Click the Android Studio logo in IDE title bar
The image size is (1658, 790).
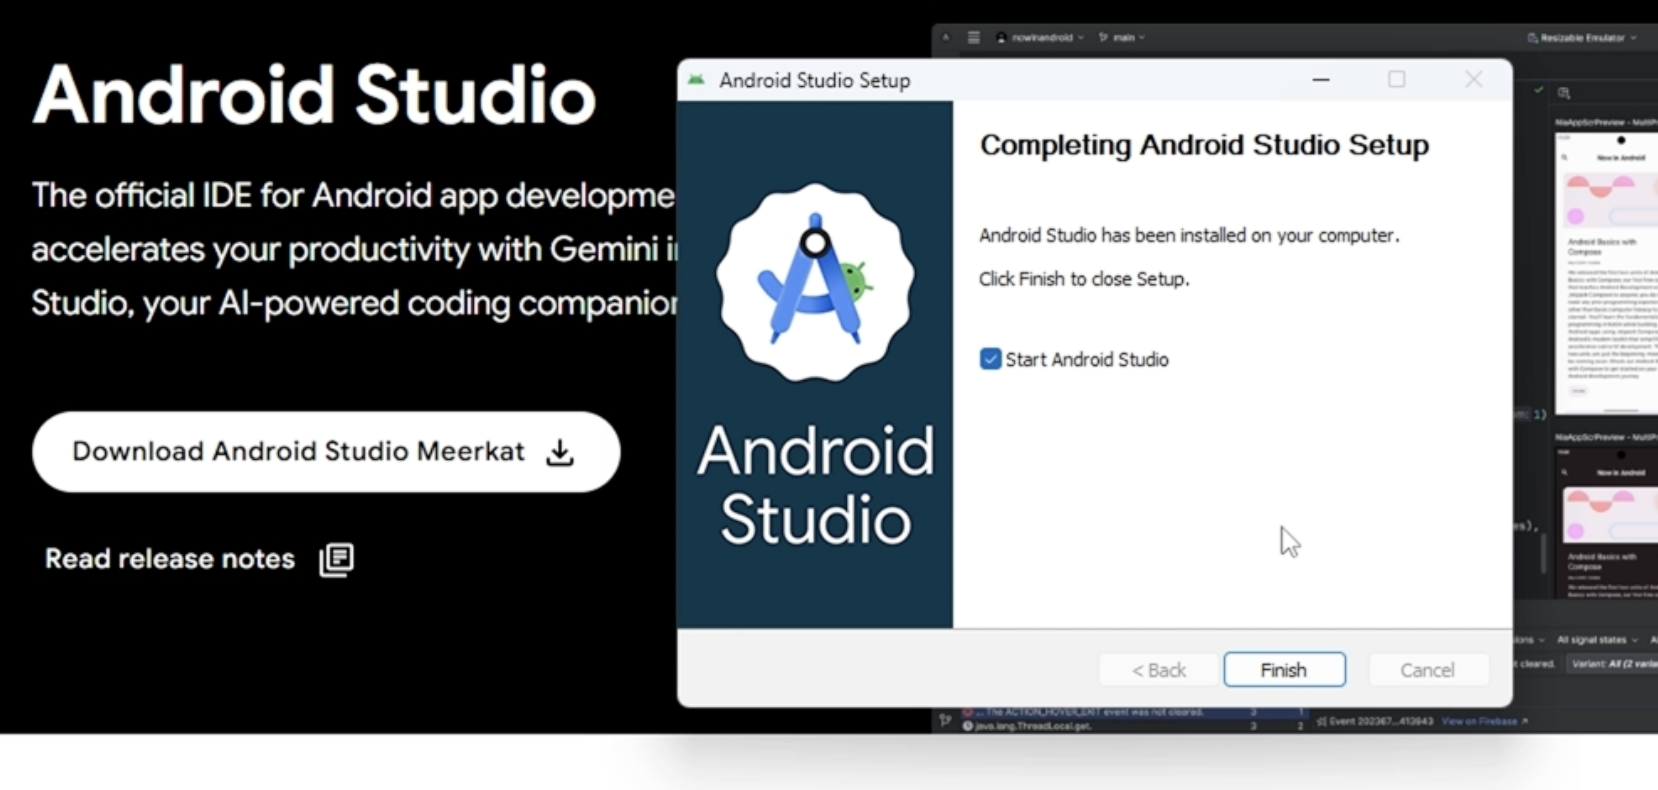[946, 37]
